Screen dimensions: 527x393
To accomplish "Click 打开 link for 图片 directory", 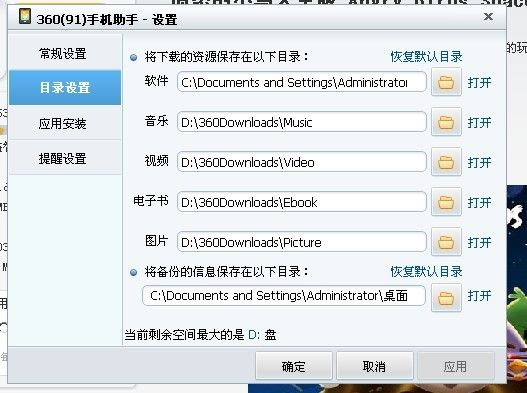I will [480, 242].
